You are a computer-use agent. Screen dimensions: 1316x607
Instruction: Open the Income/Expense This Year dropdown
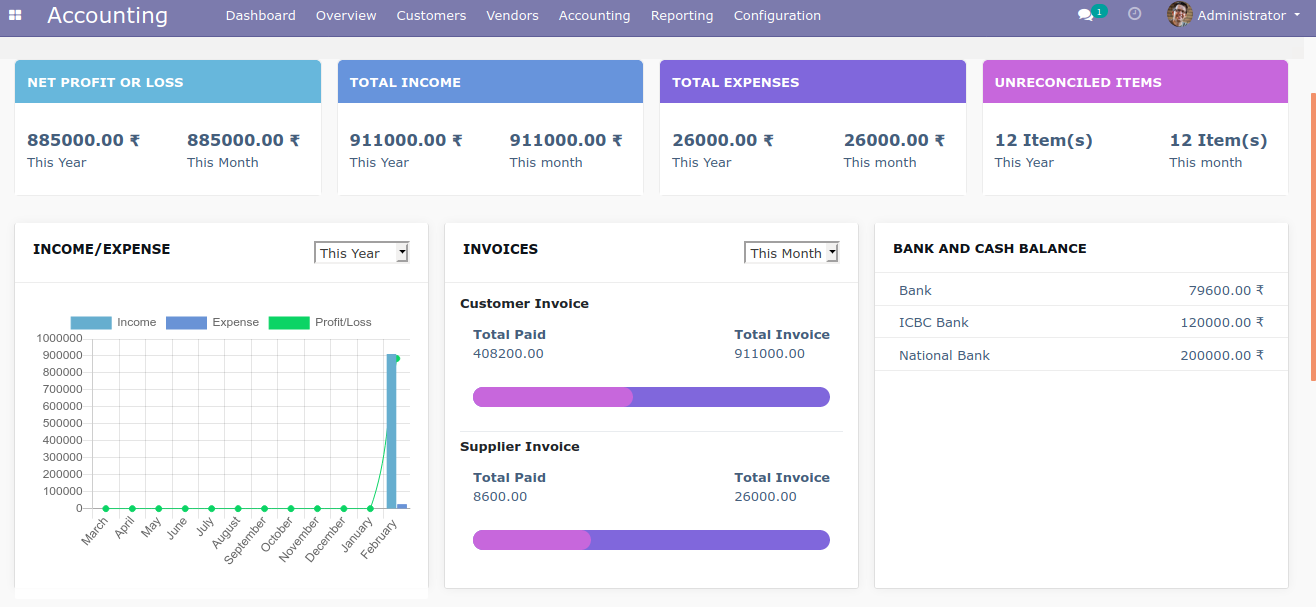coord(361,253)
